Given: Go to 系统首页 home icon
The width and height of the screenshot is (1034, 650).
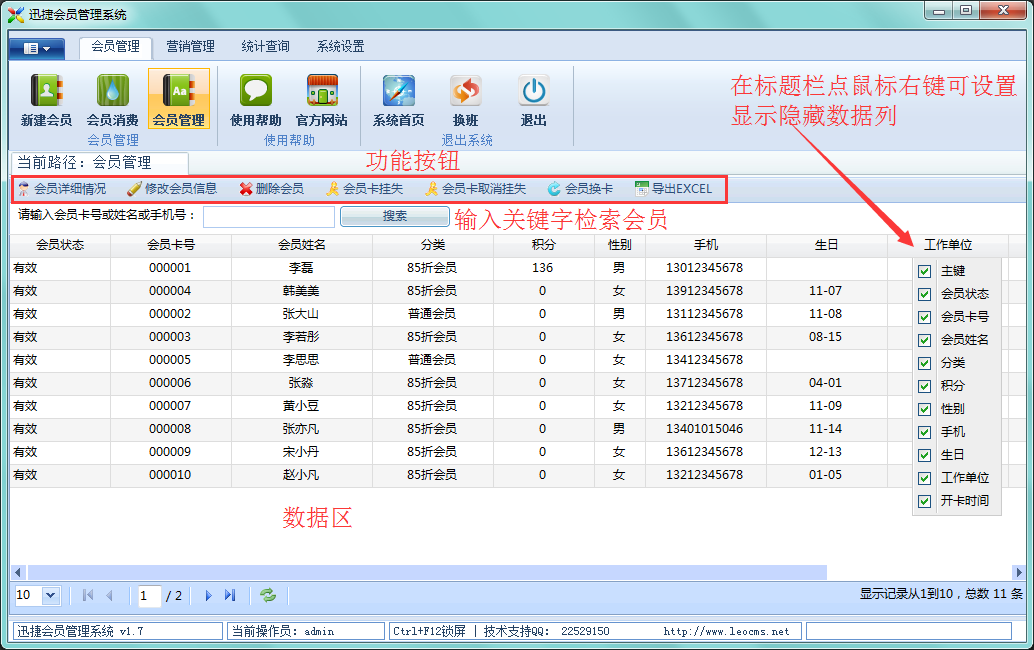Looking at the screenshot, I should 398,91.
